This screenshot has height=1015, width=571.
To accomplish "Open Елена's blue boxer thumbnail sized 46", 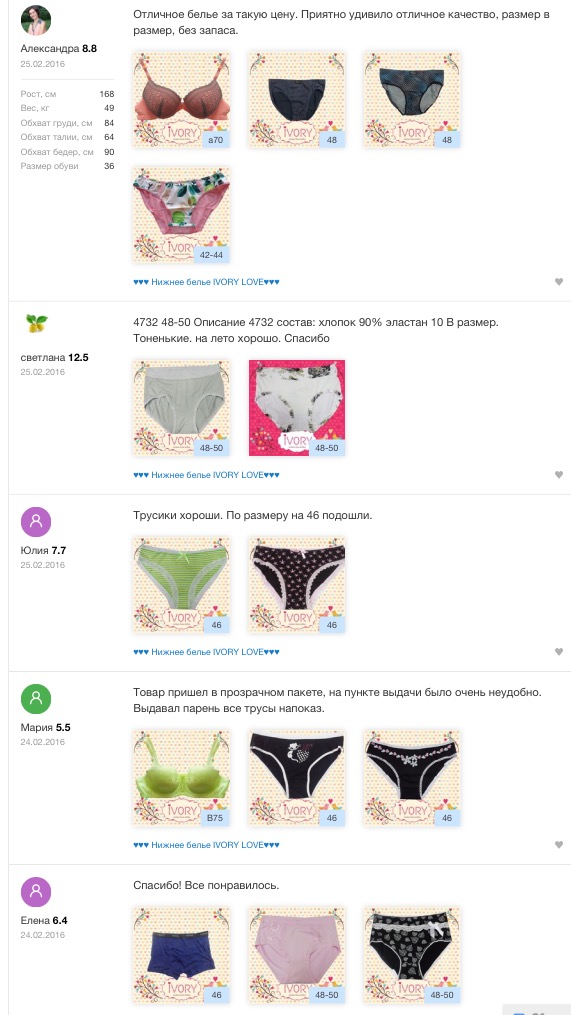I will [181, 955].
